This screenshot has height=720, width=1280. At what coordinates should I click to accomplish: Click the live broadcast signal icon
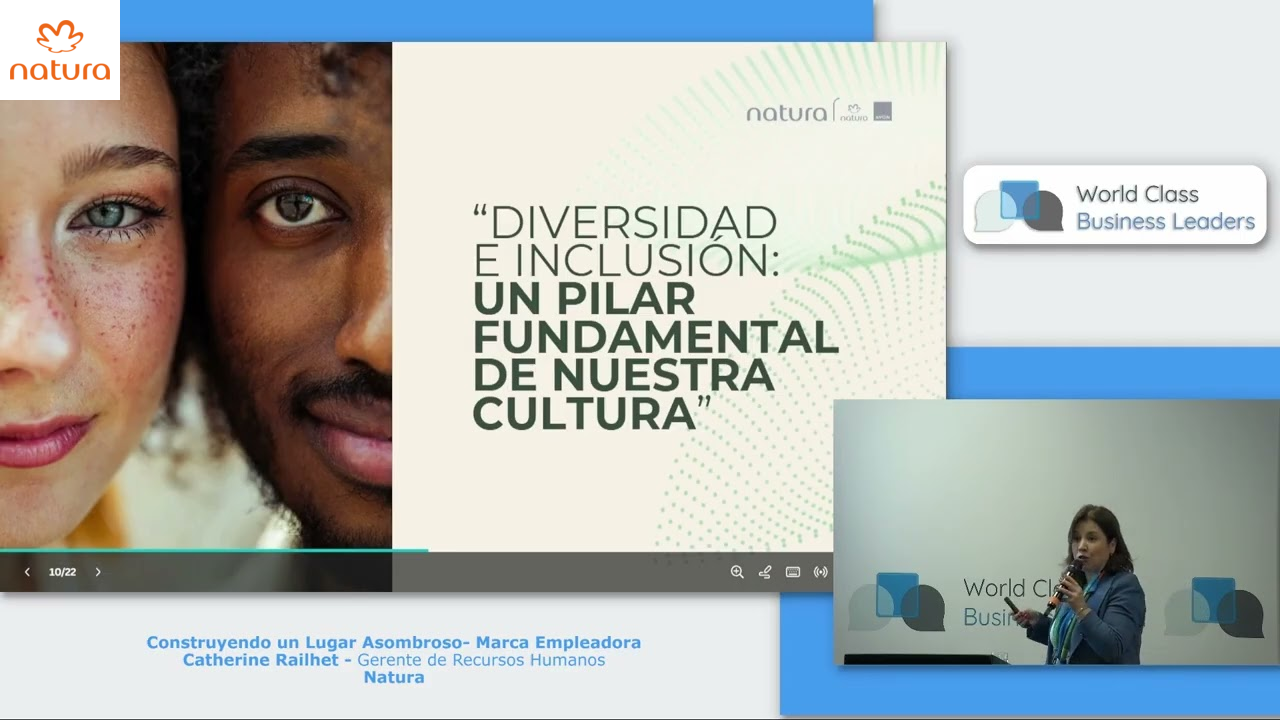(x=821, y=572)
